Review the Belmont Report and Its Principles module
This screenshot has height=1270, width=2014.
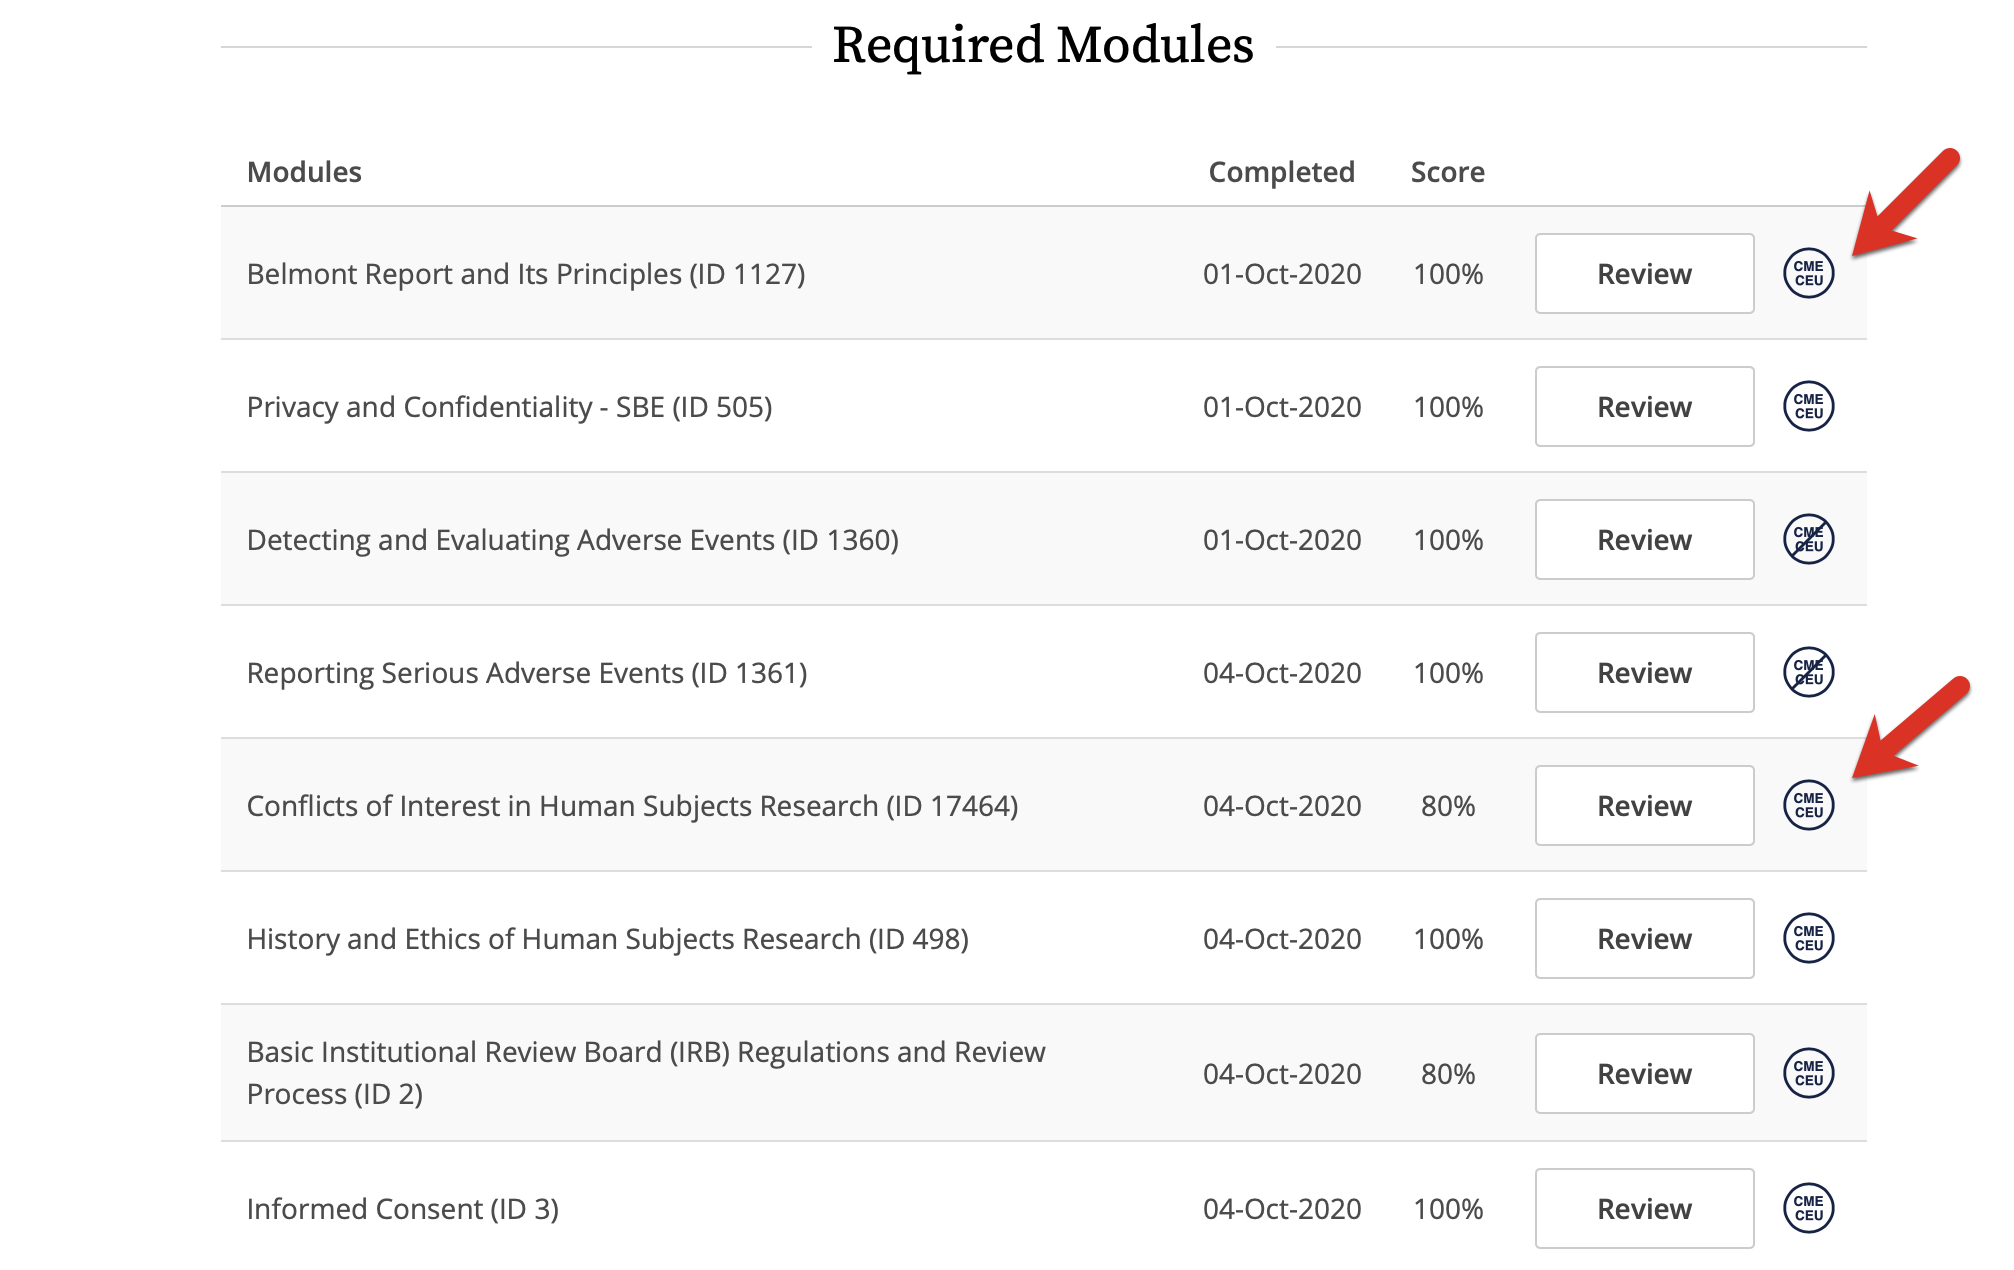[x=1645, y=274]
